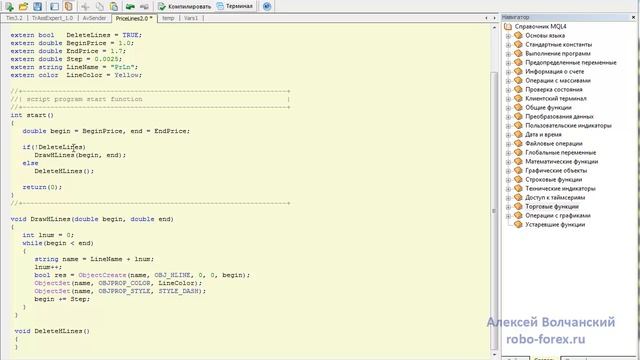Click the 'int start()' function header

pyautogui.click(x=32, y=115)
